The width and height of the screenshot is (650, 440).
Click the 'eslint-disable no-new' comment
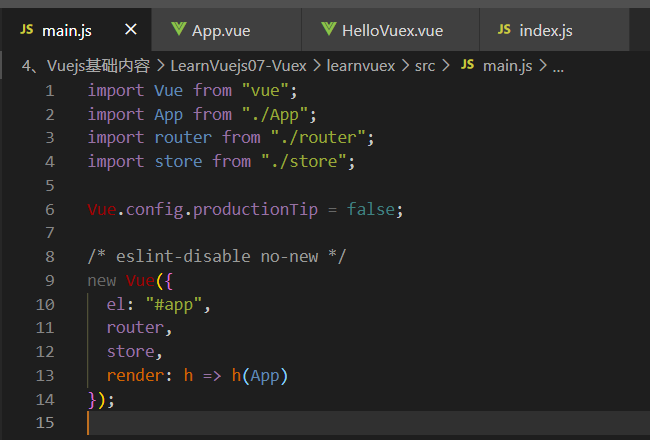coord(217,257)
